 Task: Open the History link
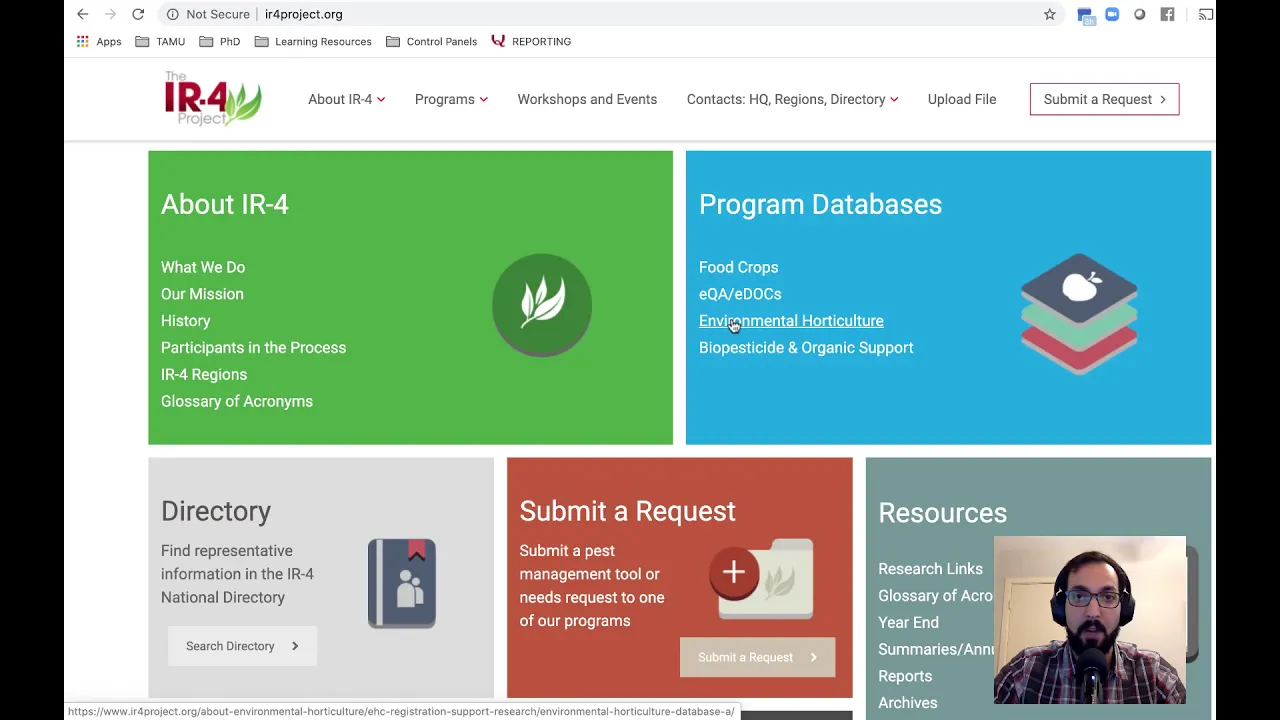pos(186,321)
